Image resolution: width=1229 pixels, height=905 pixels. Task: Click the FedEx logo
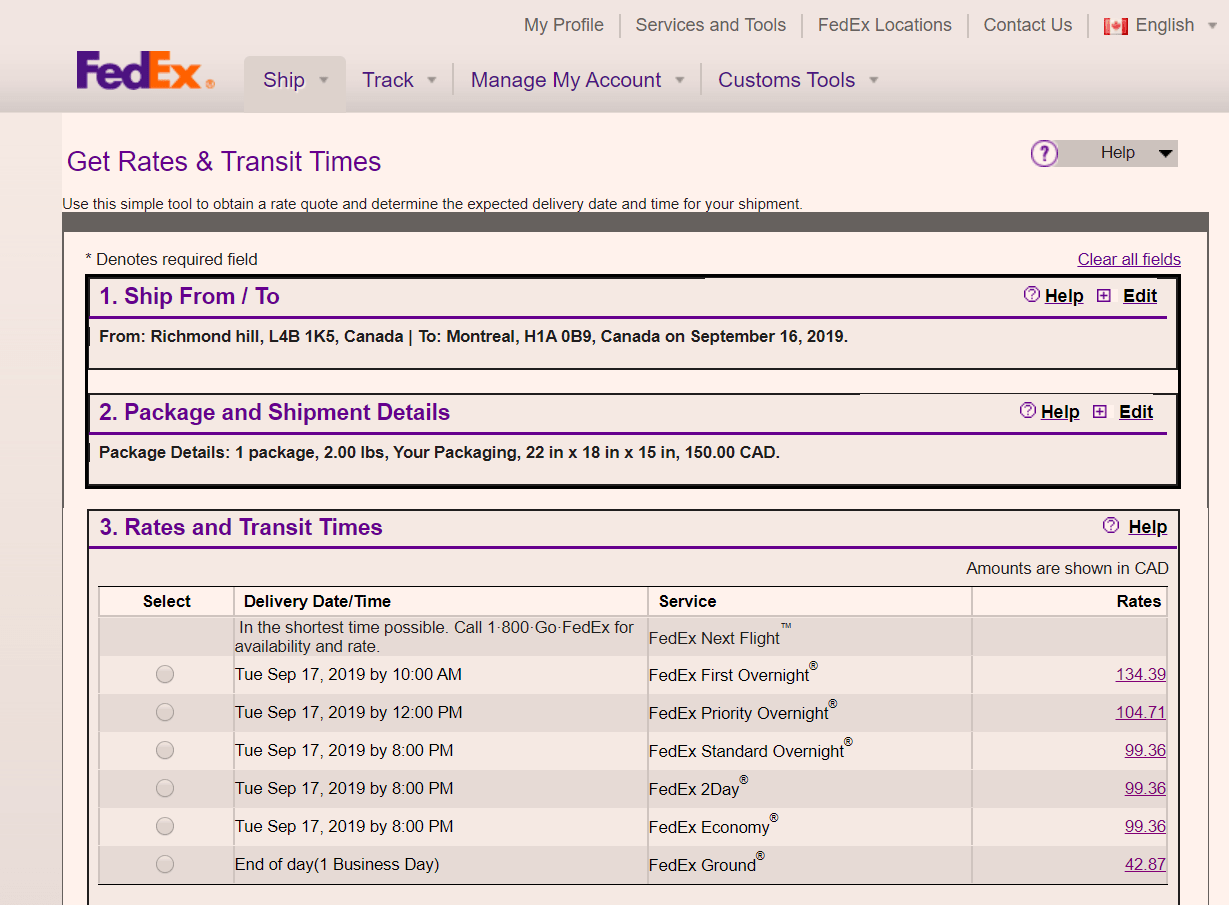146,71
